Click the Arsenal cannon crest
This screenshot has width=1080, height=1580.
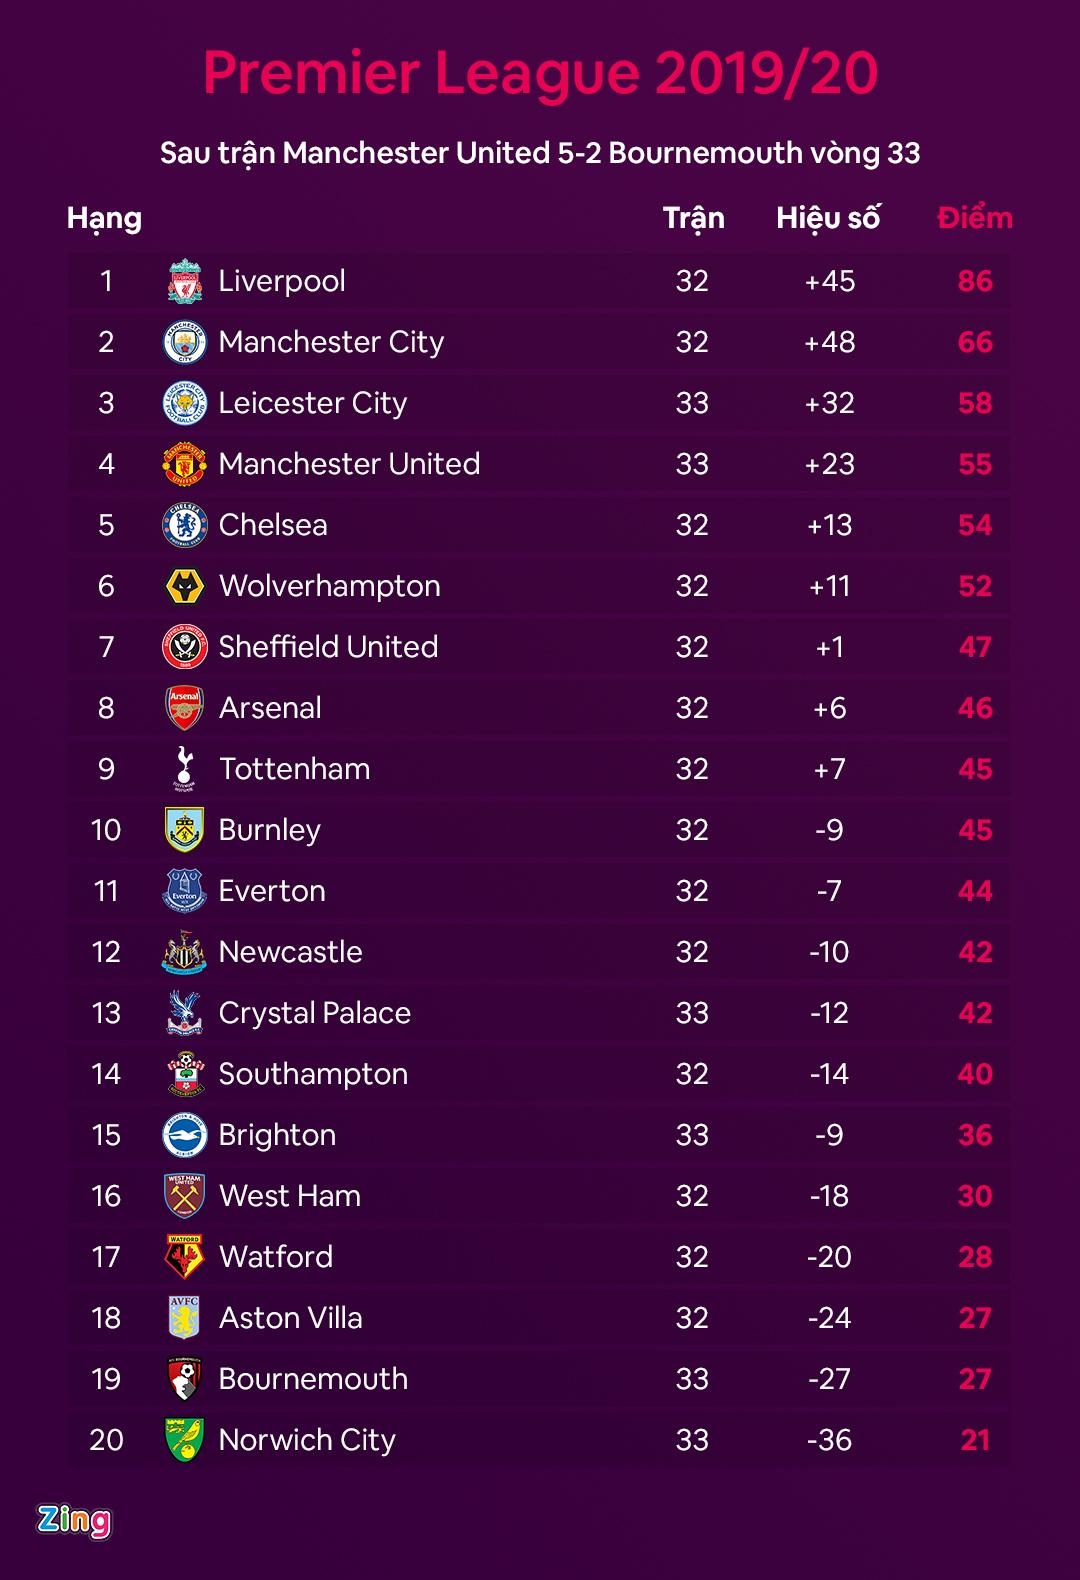pos(185,708)
